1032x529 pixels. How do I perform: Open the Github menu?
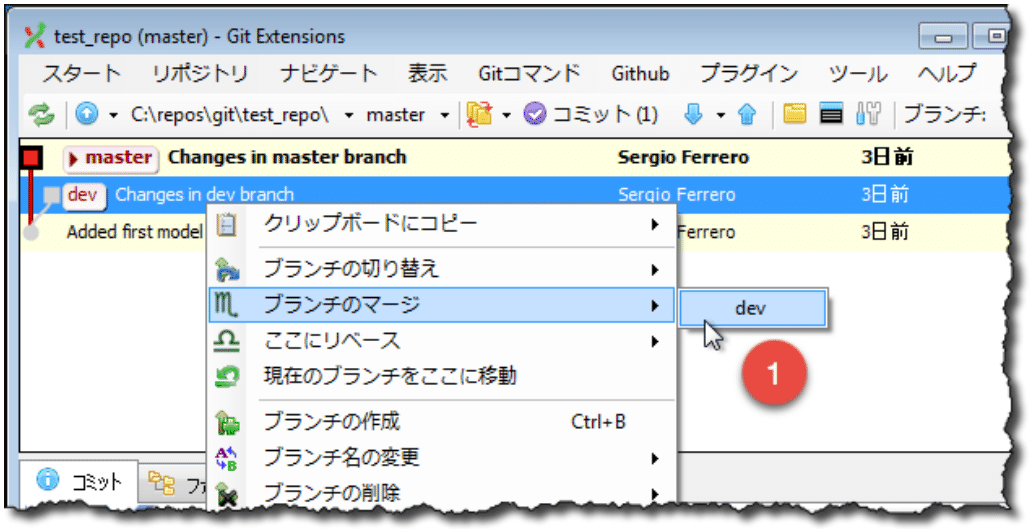coord(640,74)
